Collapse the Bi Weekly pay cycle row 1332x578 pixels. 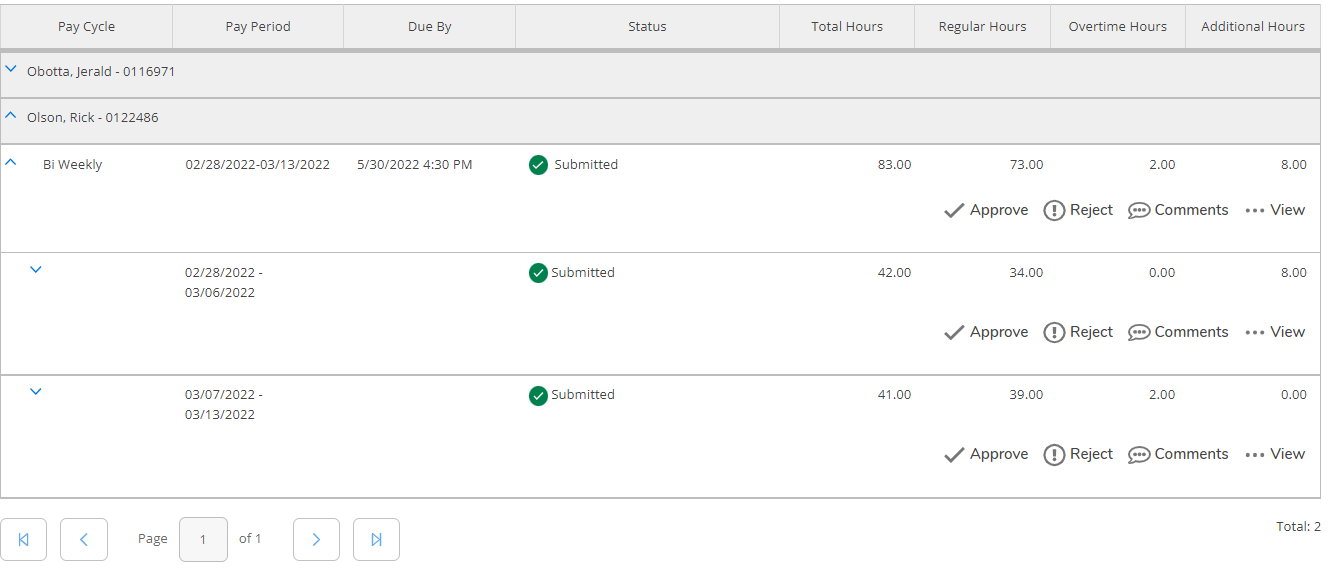point(11,162)
